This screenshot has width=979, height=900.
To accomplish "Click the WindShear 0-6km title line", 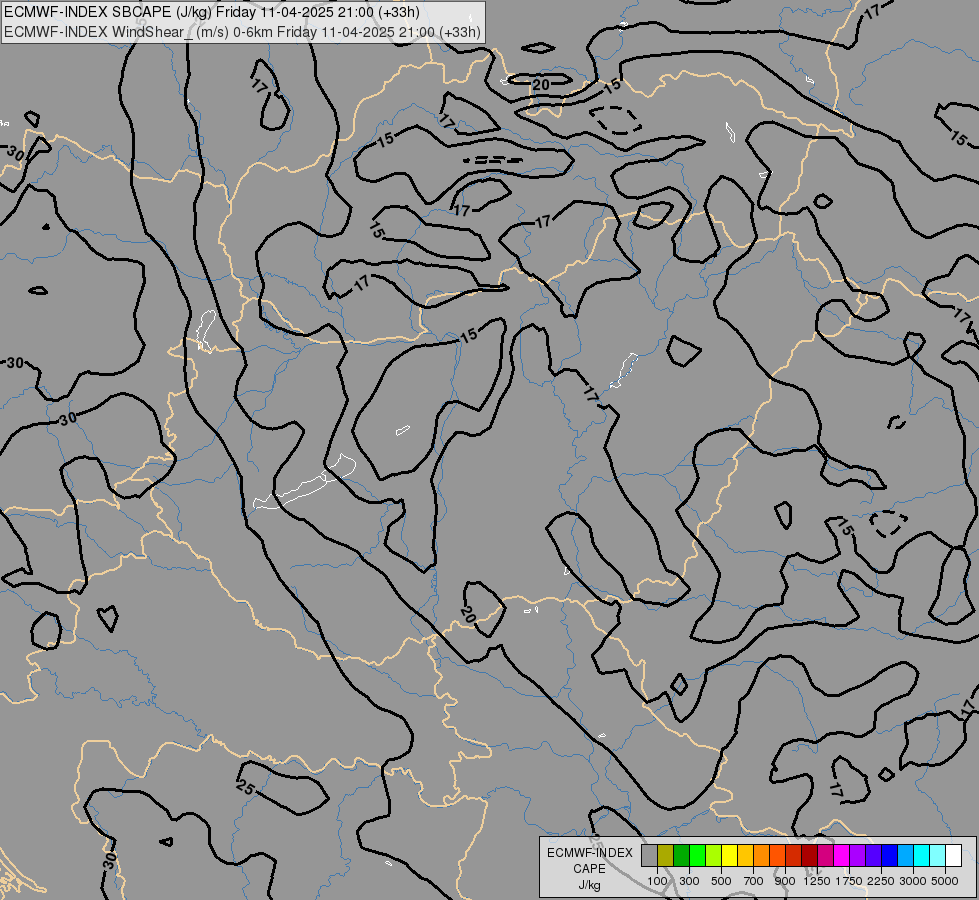I will [x=242, y=31].
